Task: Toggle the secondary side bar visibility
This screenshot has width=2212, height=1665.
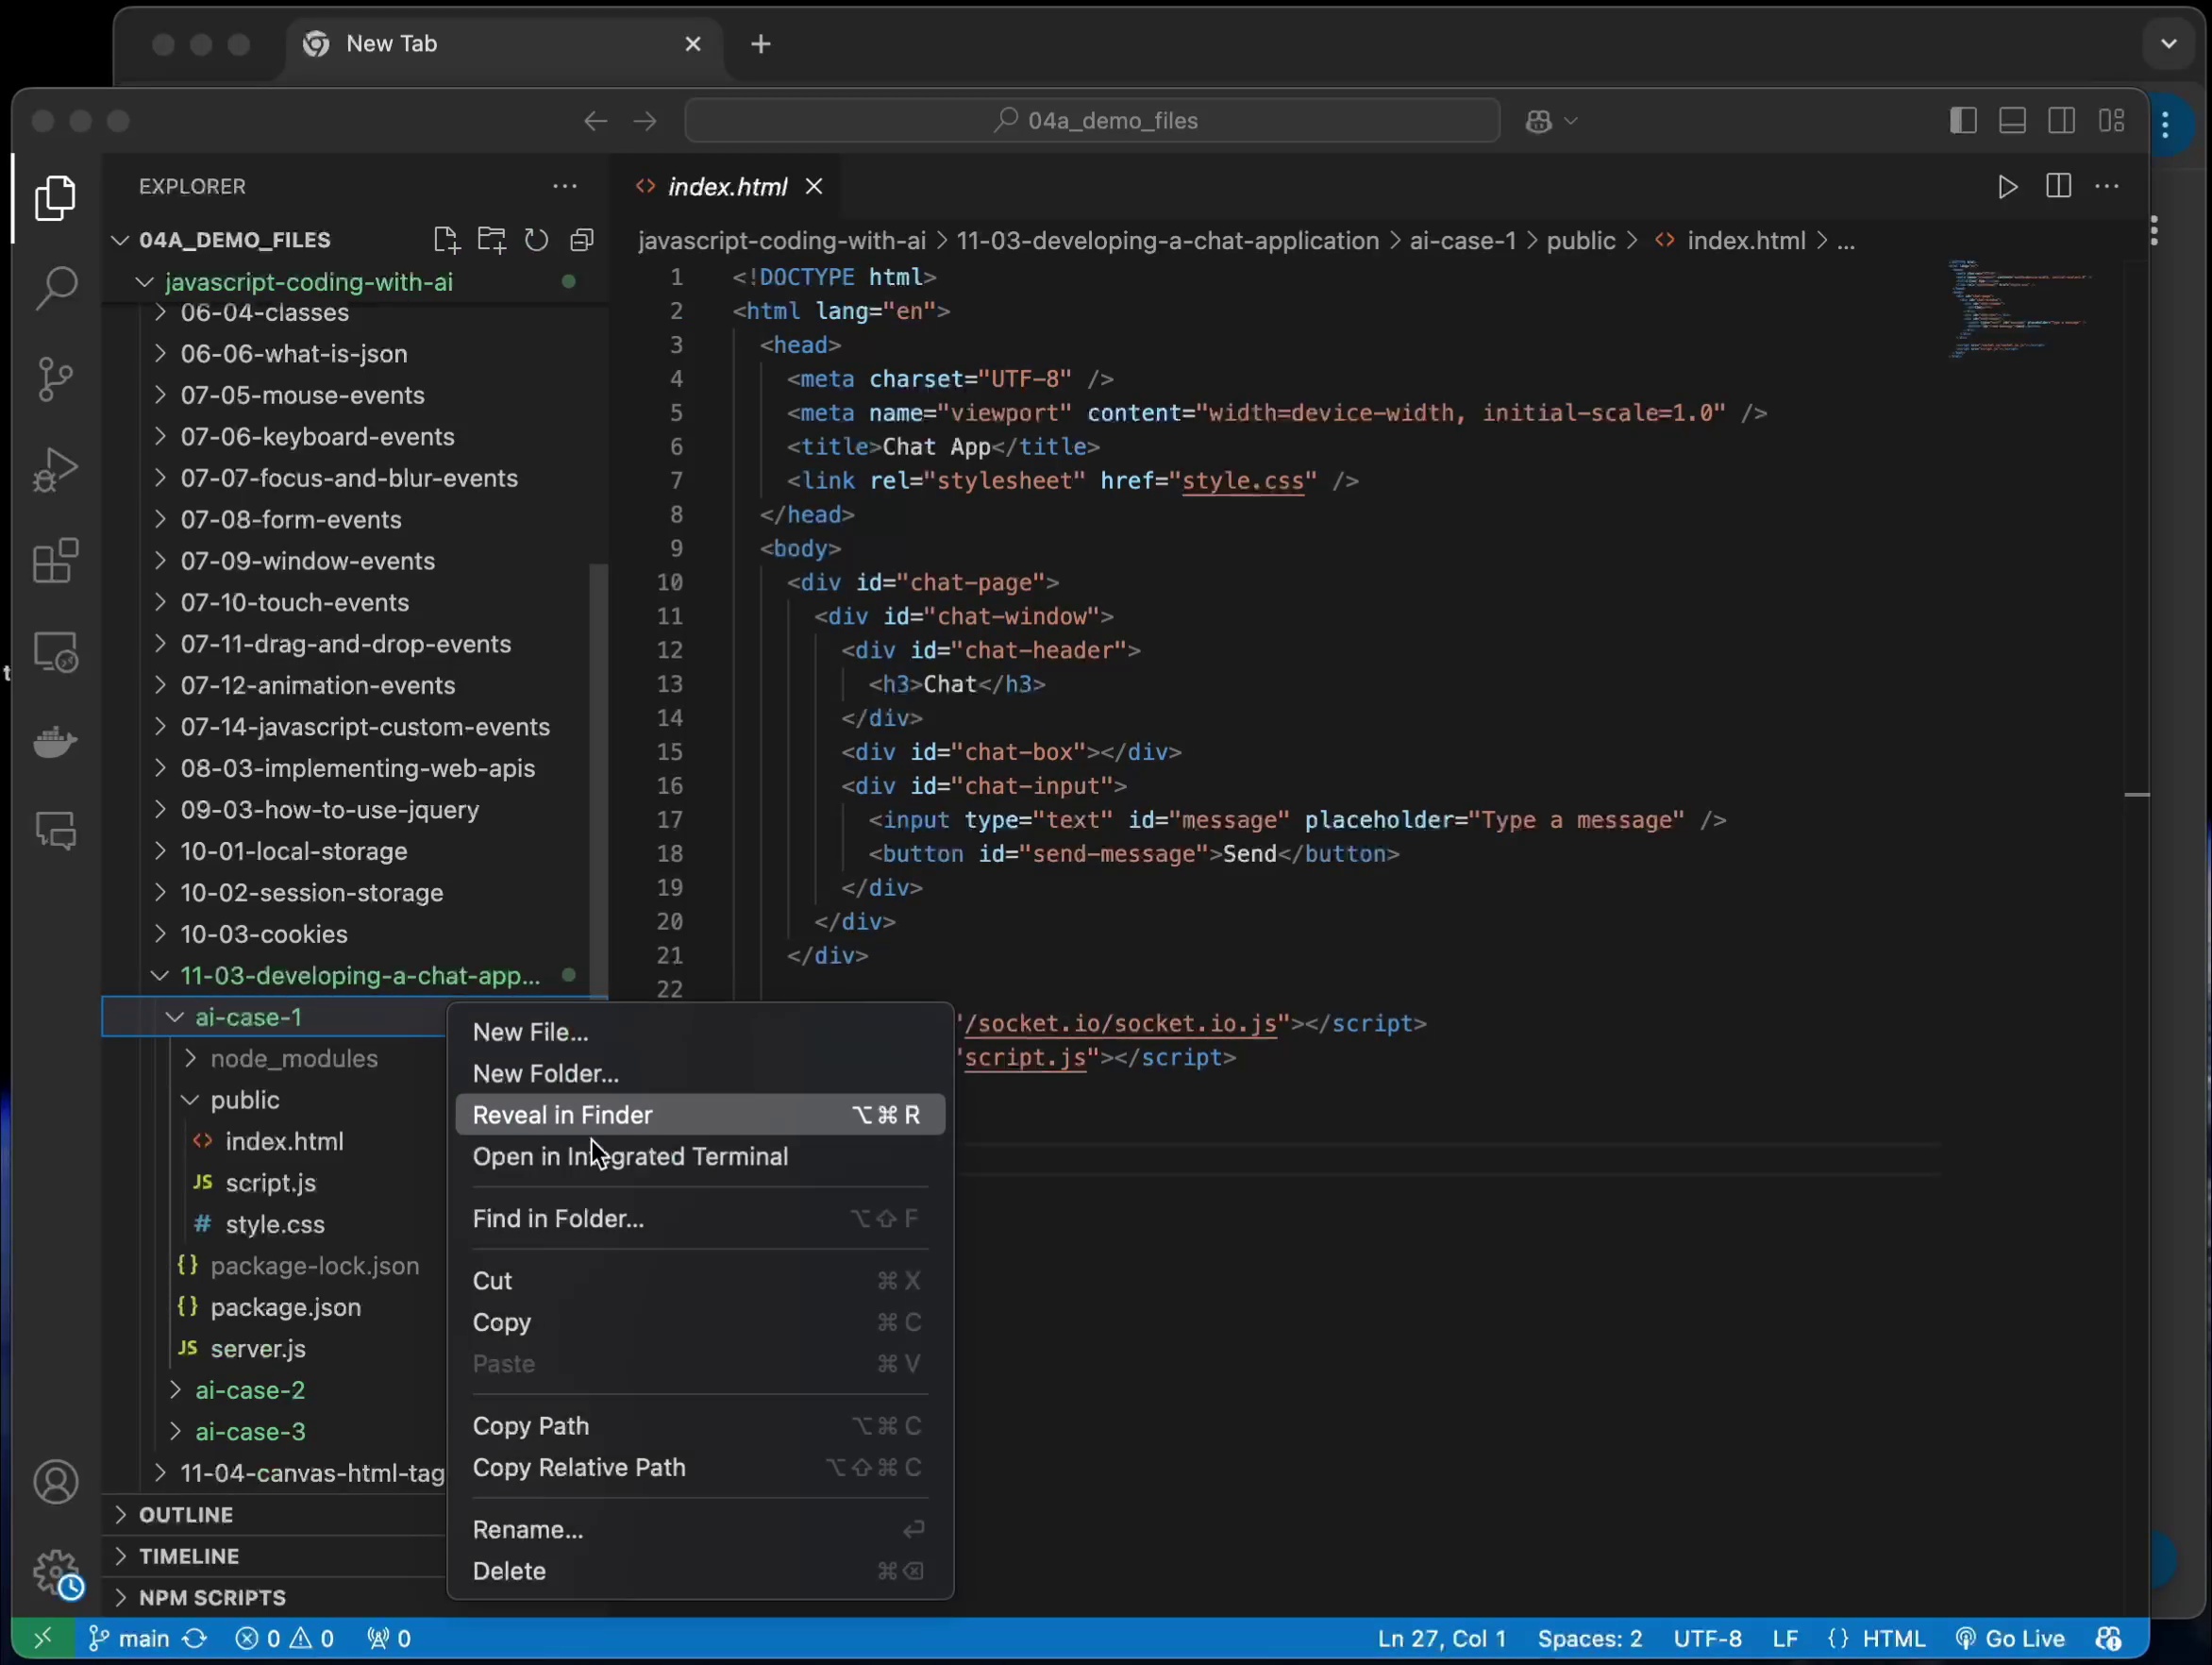Action: coord(2061,121)
